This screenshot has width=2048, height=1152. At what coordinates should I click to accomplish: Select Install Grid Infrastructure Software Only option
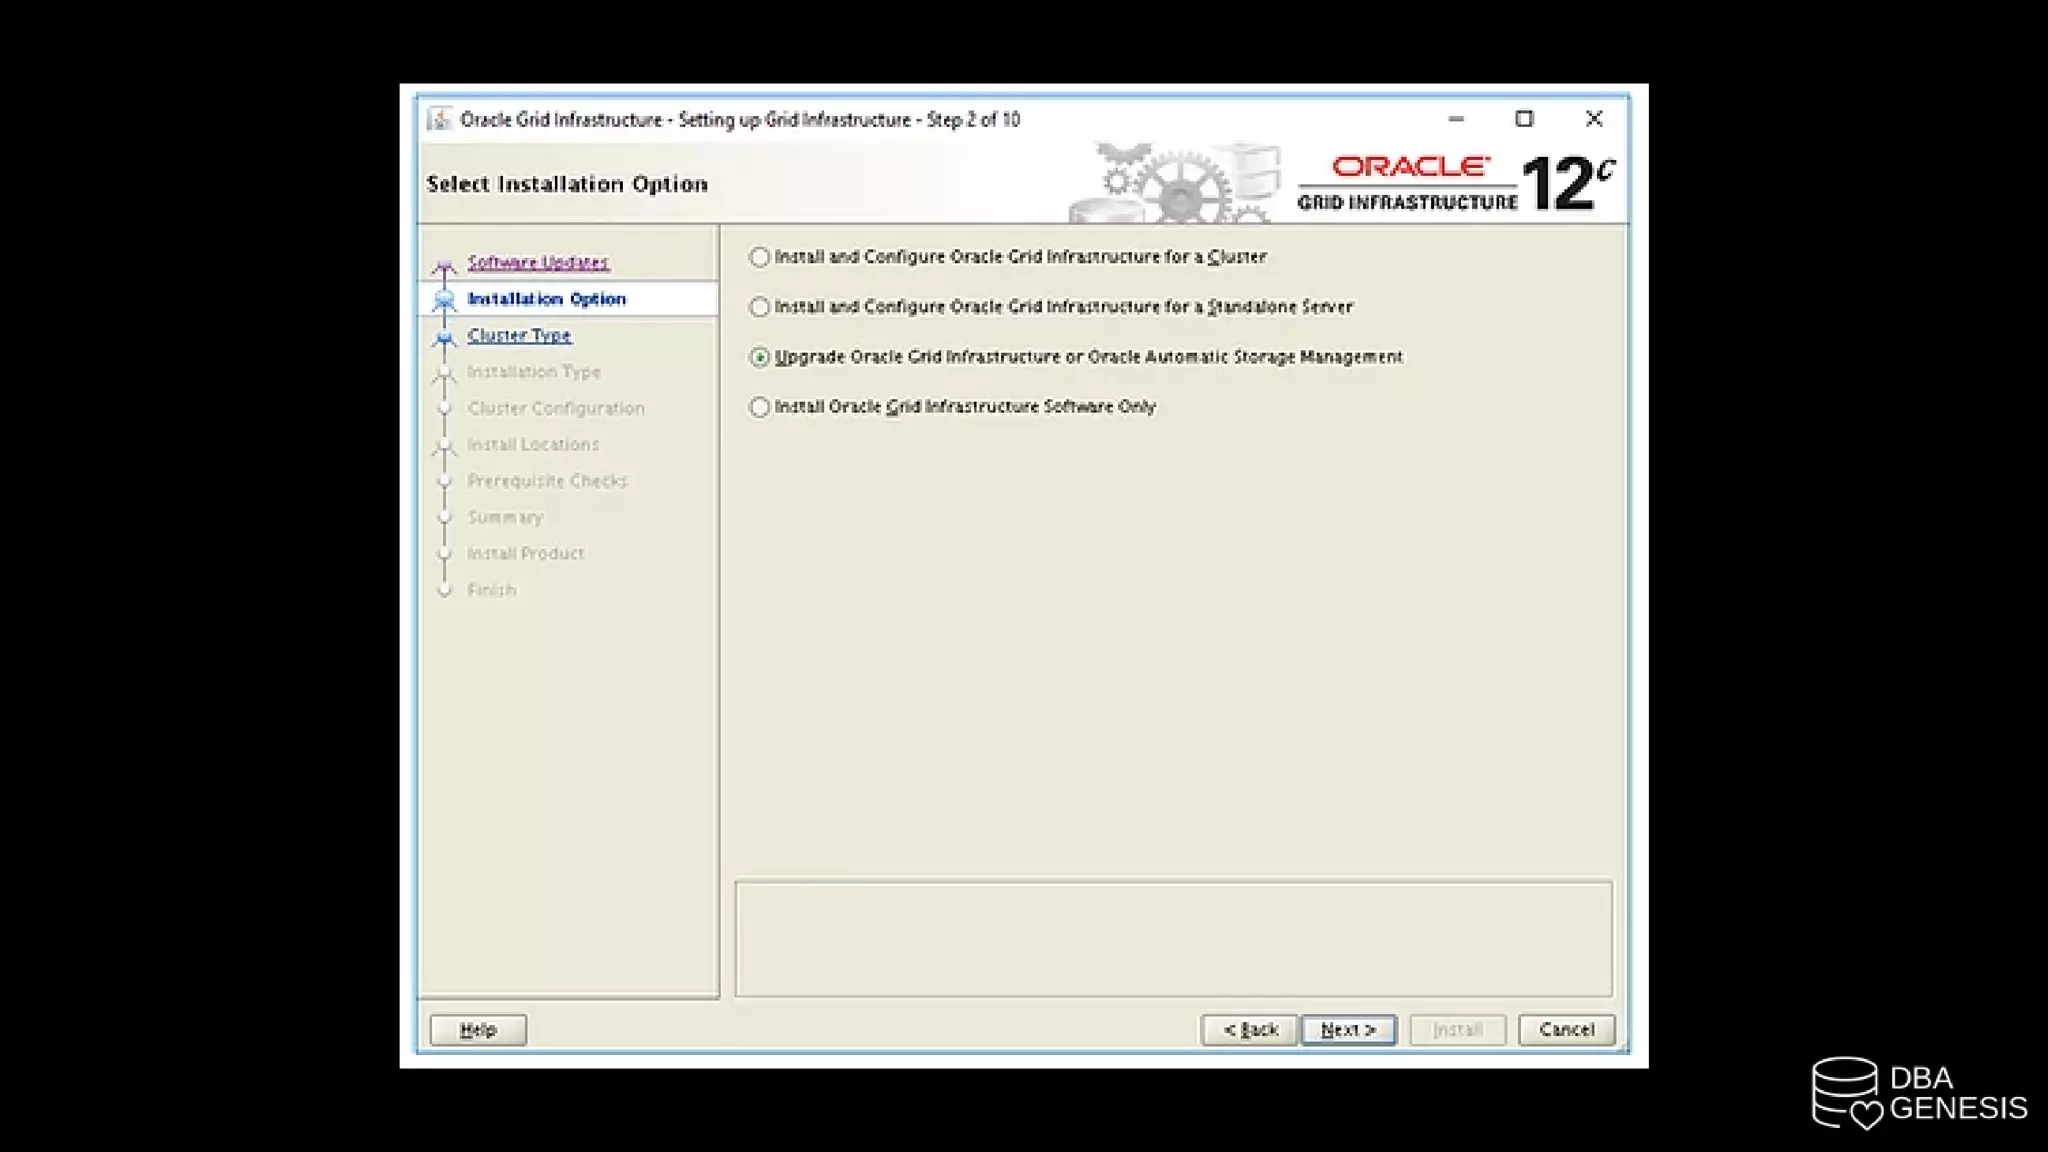tap(760, 407)
